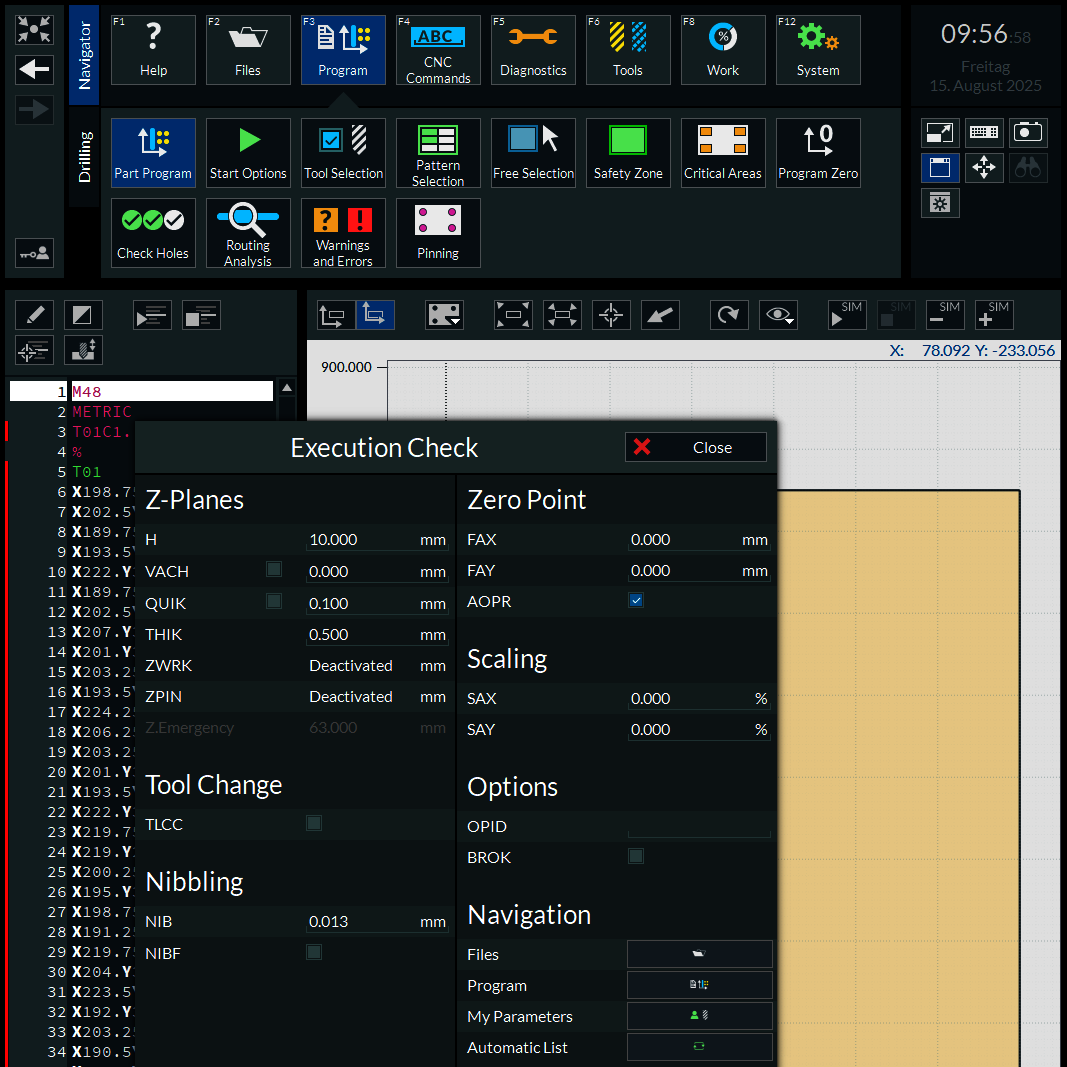Click the ZWRK Deactivated value

350,666
